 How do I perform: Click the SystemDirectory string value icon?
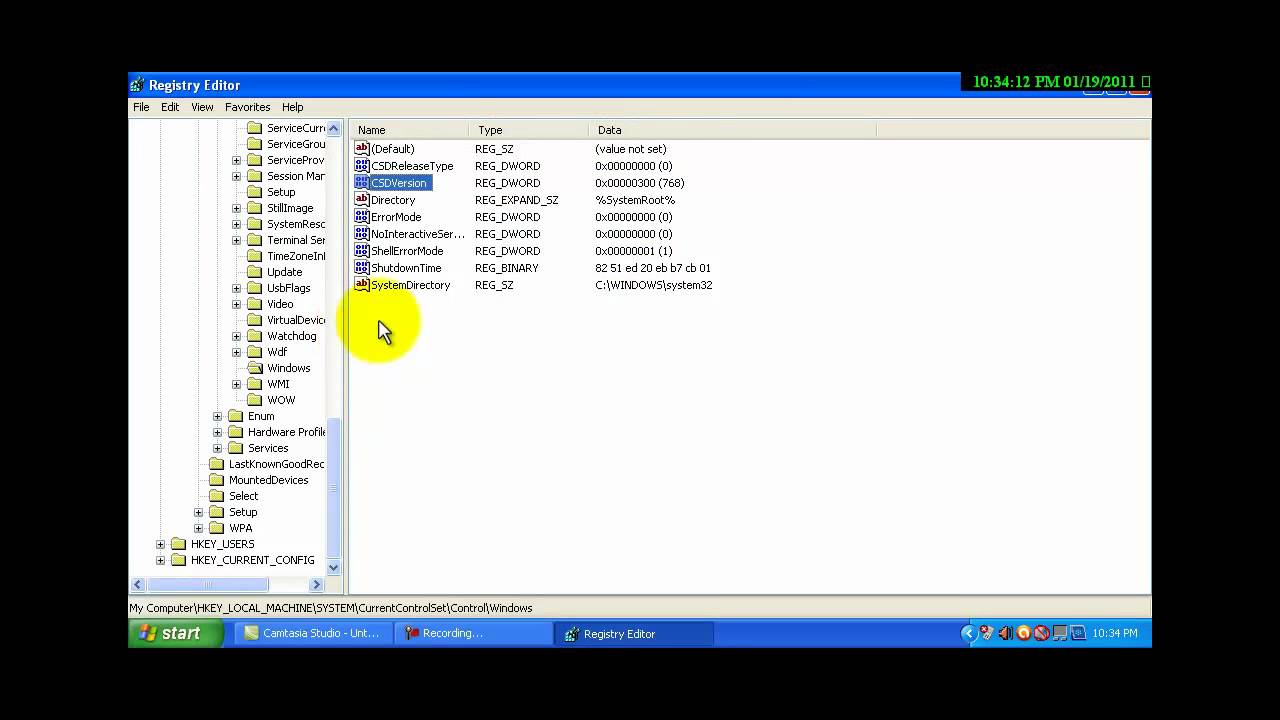pos(362,285)
